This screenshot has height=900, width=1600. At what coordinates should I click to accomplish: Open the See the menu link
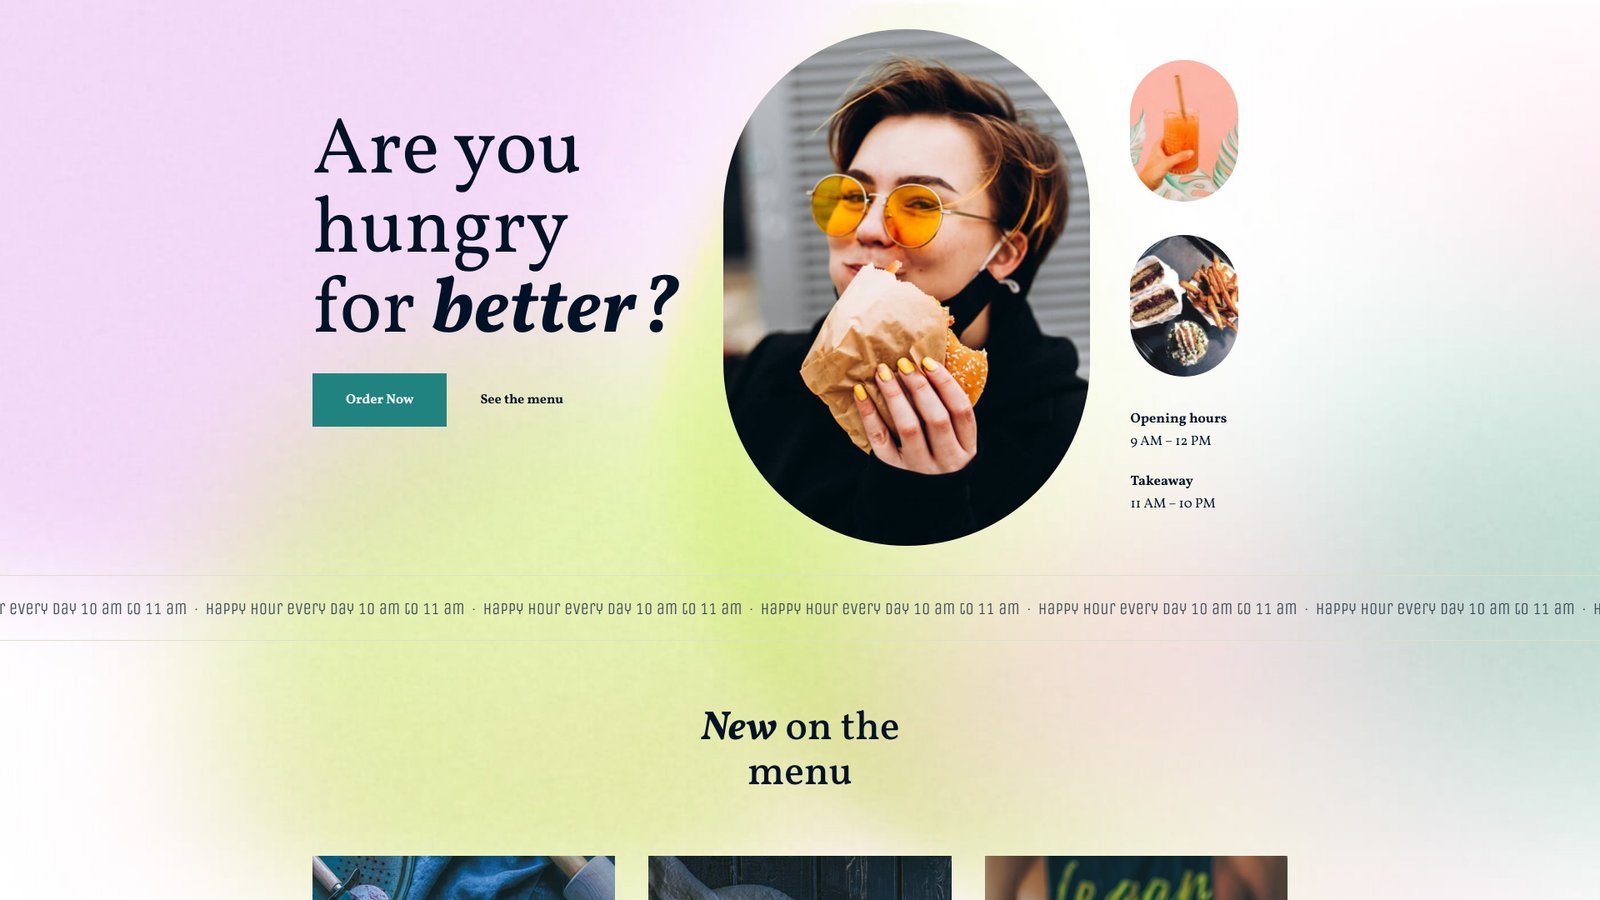(x=521, y=399)
